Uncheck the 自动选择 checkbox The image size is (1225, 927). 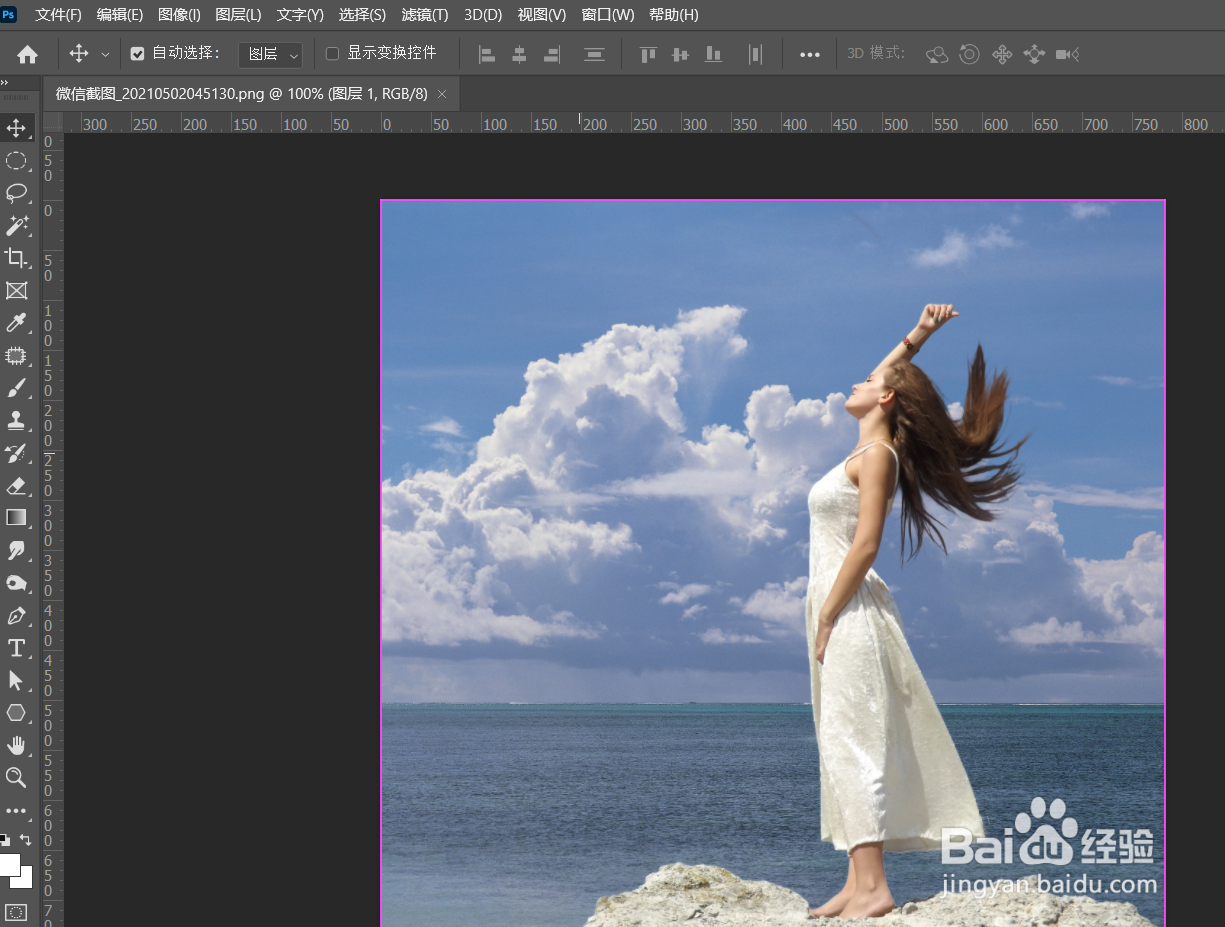(x=138, y=54)
